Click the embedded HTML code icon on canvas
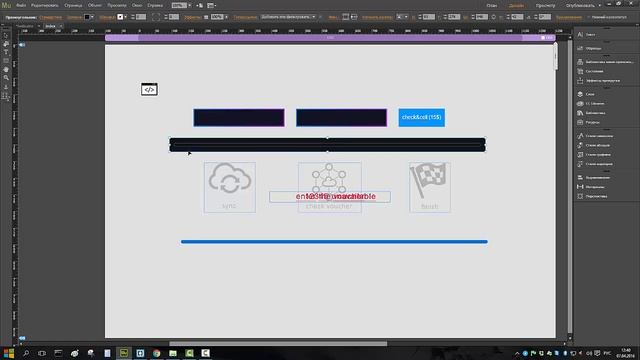The height and width of the screenshot is (360, 640). click(x=149, y=89)
